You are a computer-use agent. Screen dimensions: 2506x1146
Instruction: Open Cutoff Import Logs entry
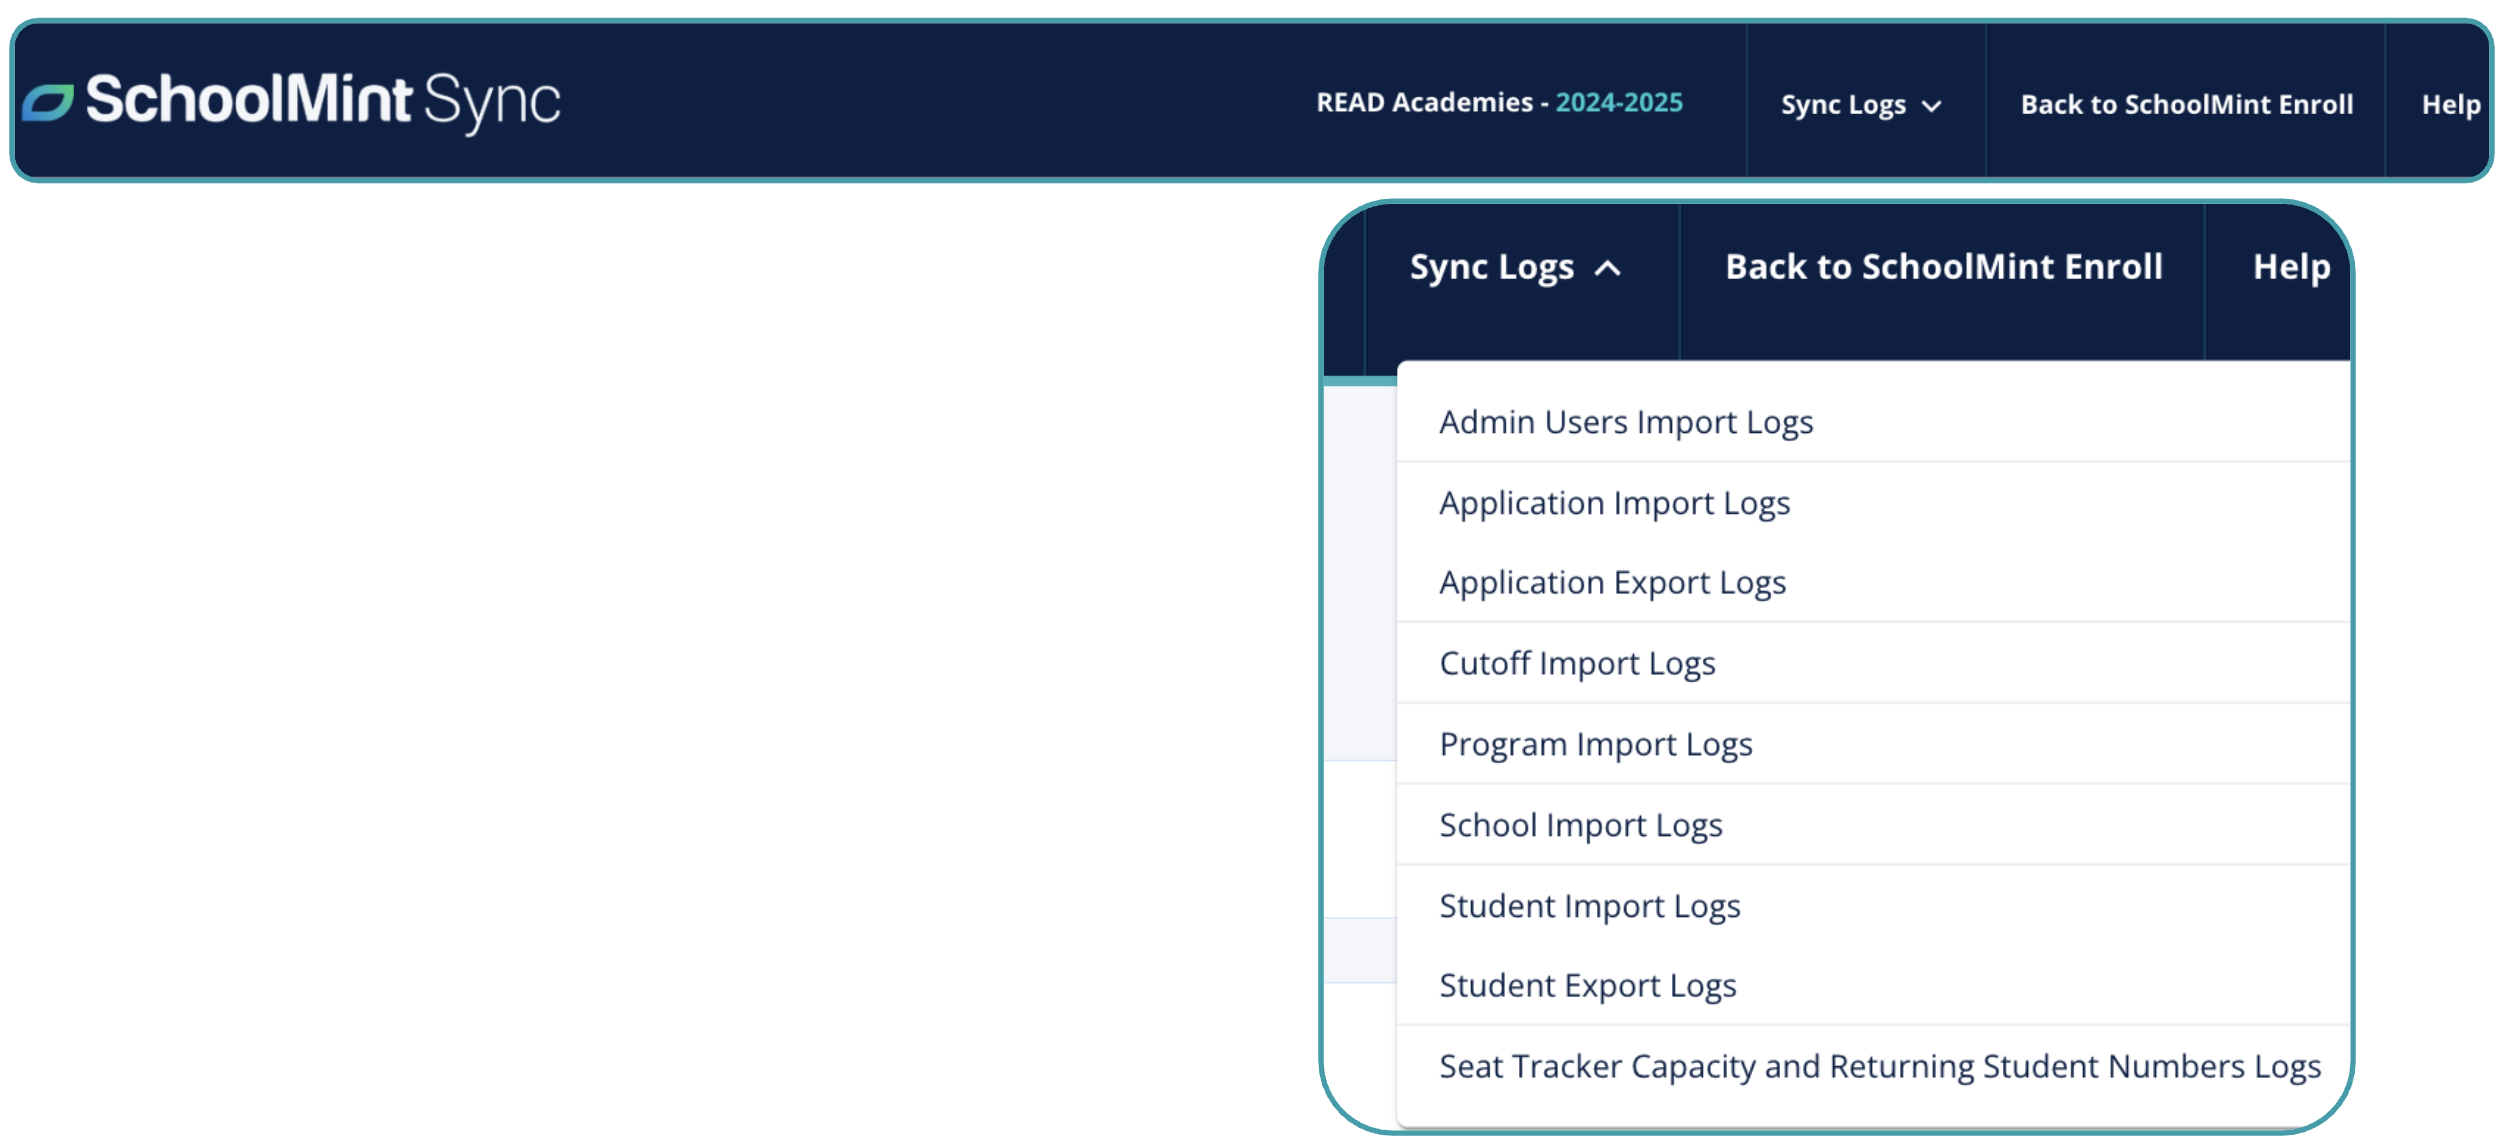pyautogui.click(x=1577, y=664)
